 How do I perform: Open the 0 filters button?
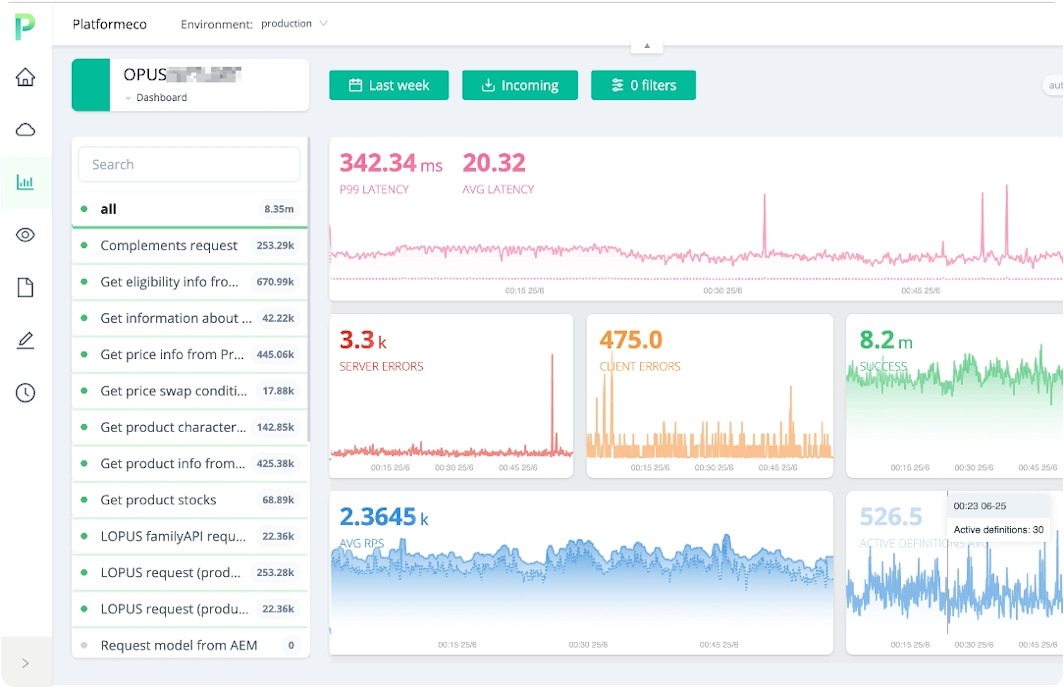click(x=643, y=85)
